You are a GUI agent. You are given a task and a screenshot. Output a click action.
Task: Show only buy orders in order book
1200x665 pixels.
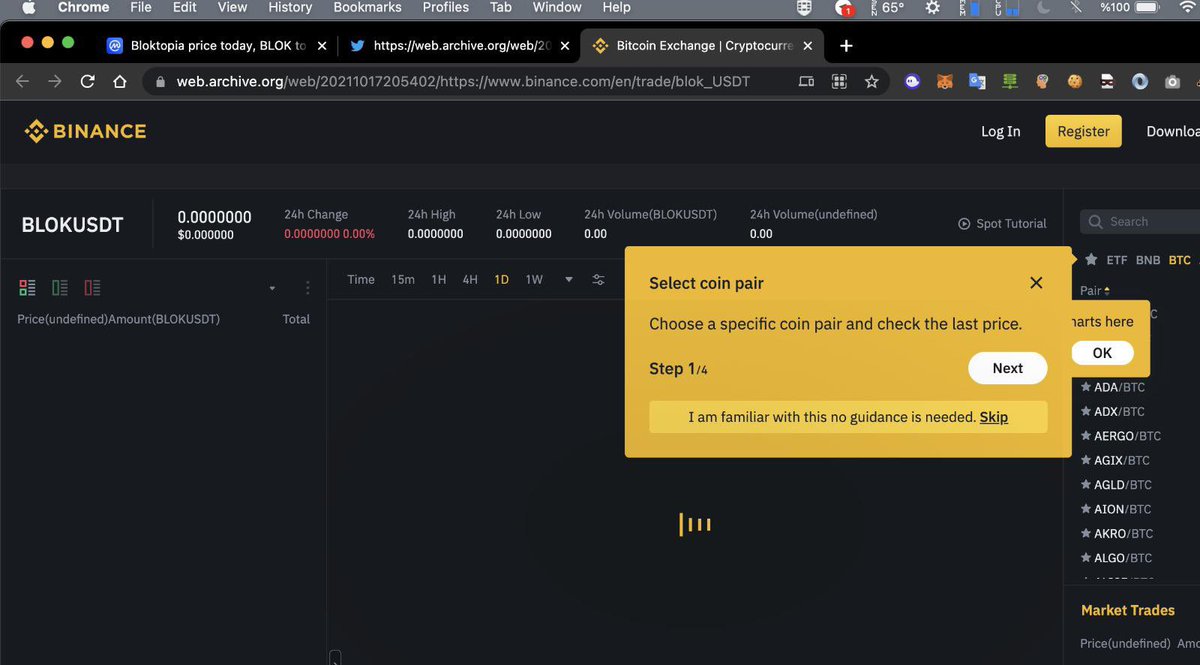point(59,287)
